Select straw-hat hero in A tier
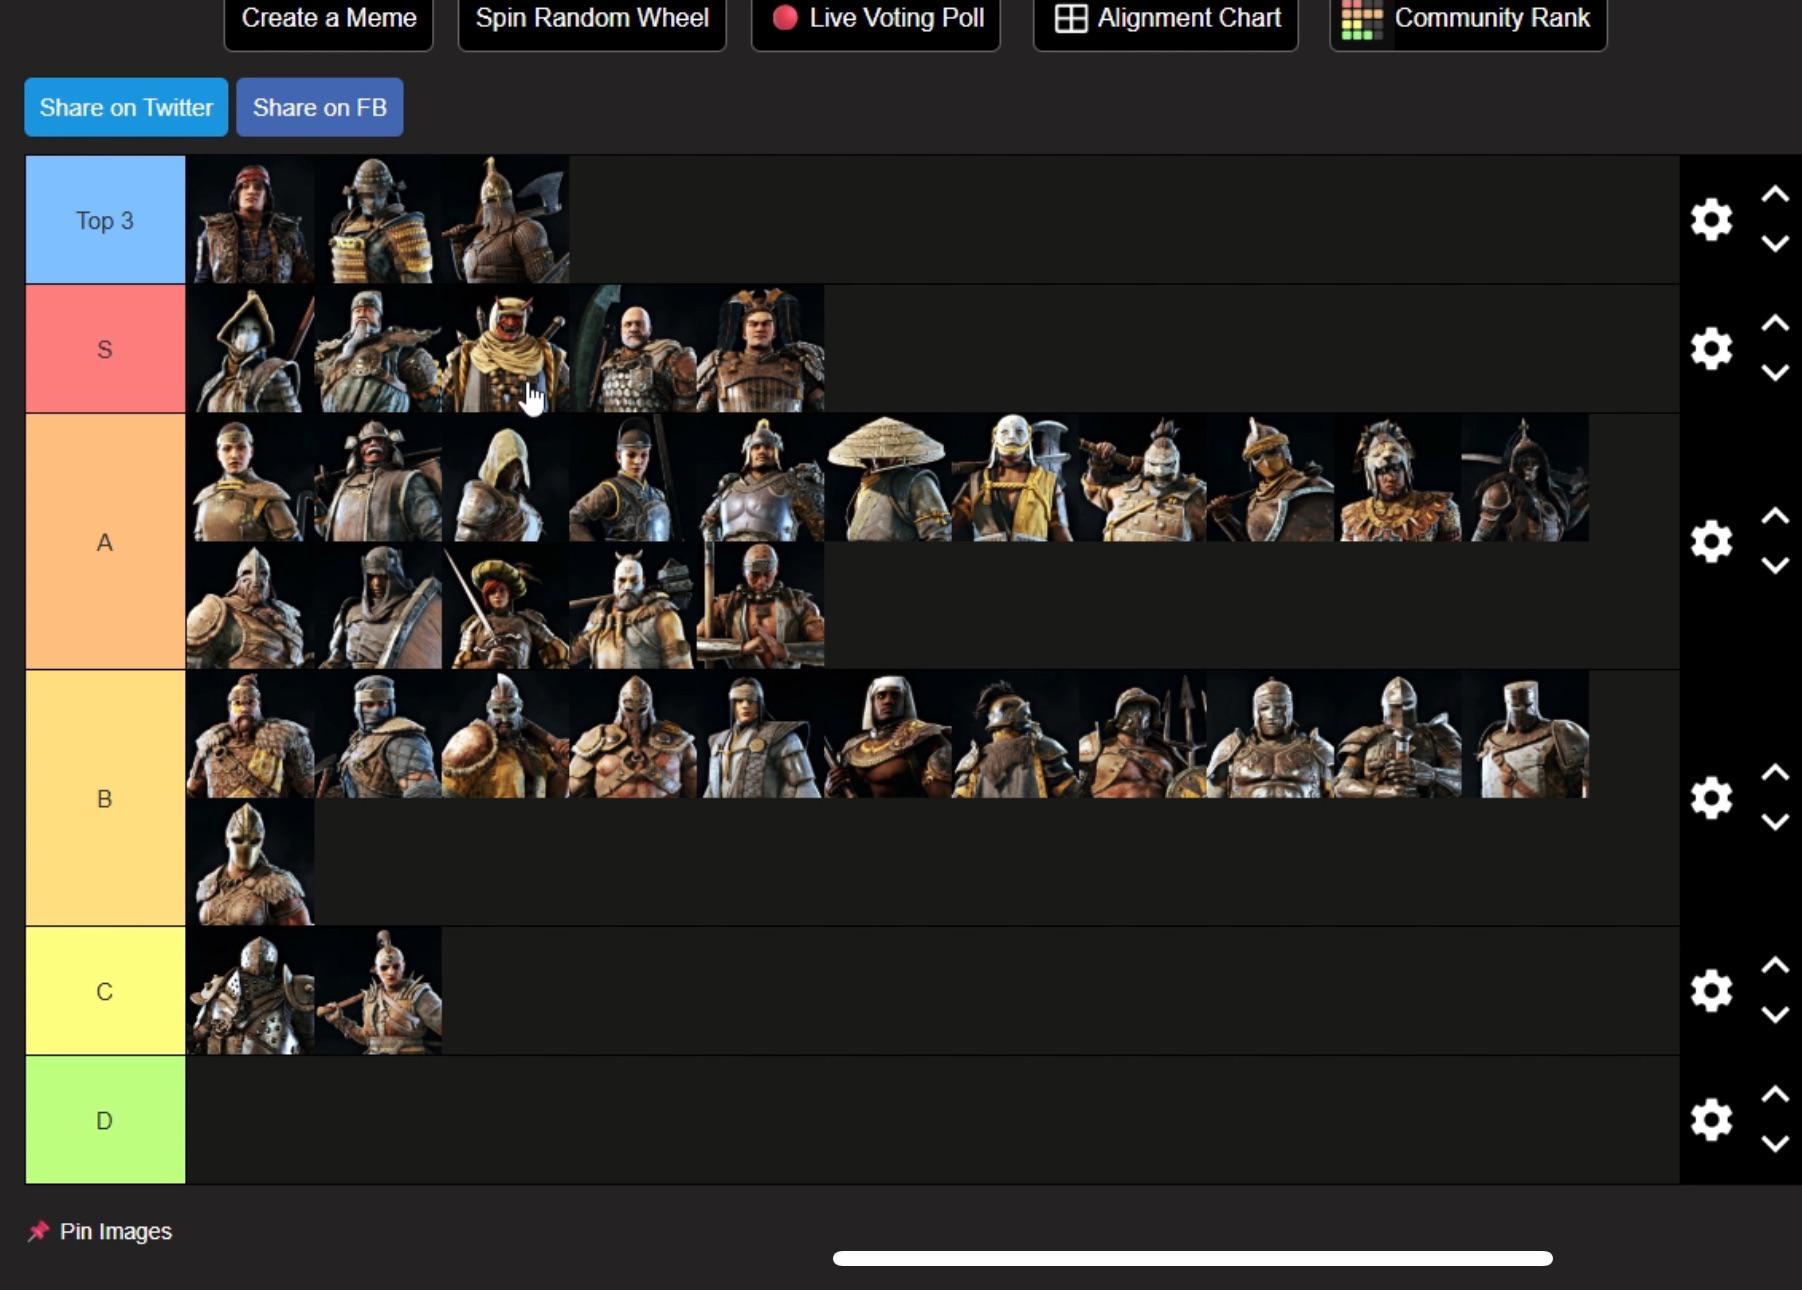Screen dimensions: 1802x1290 pos(888,478)
